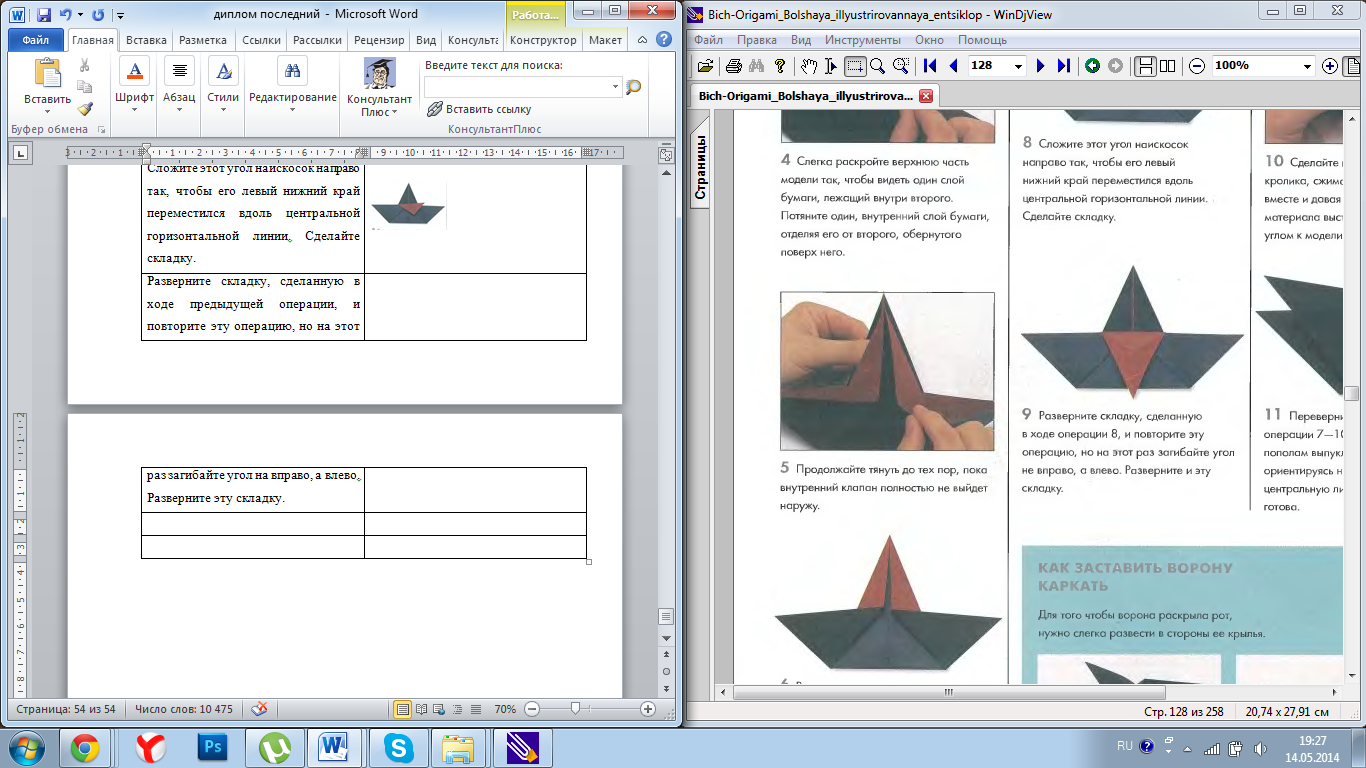Screen dimensions: 1366x768
Task: Expand the 100% zoom level dropdown
Action: 1308,66
